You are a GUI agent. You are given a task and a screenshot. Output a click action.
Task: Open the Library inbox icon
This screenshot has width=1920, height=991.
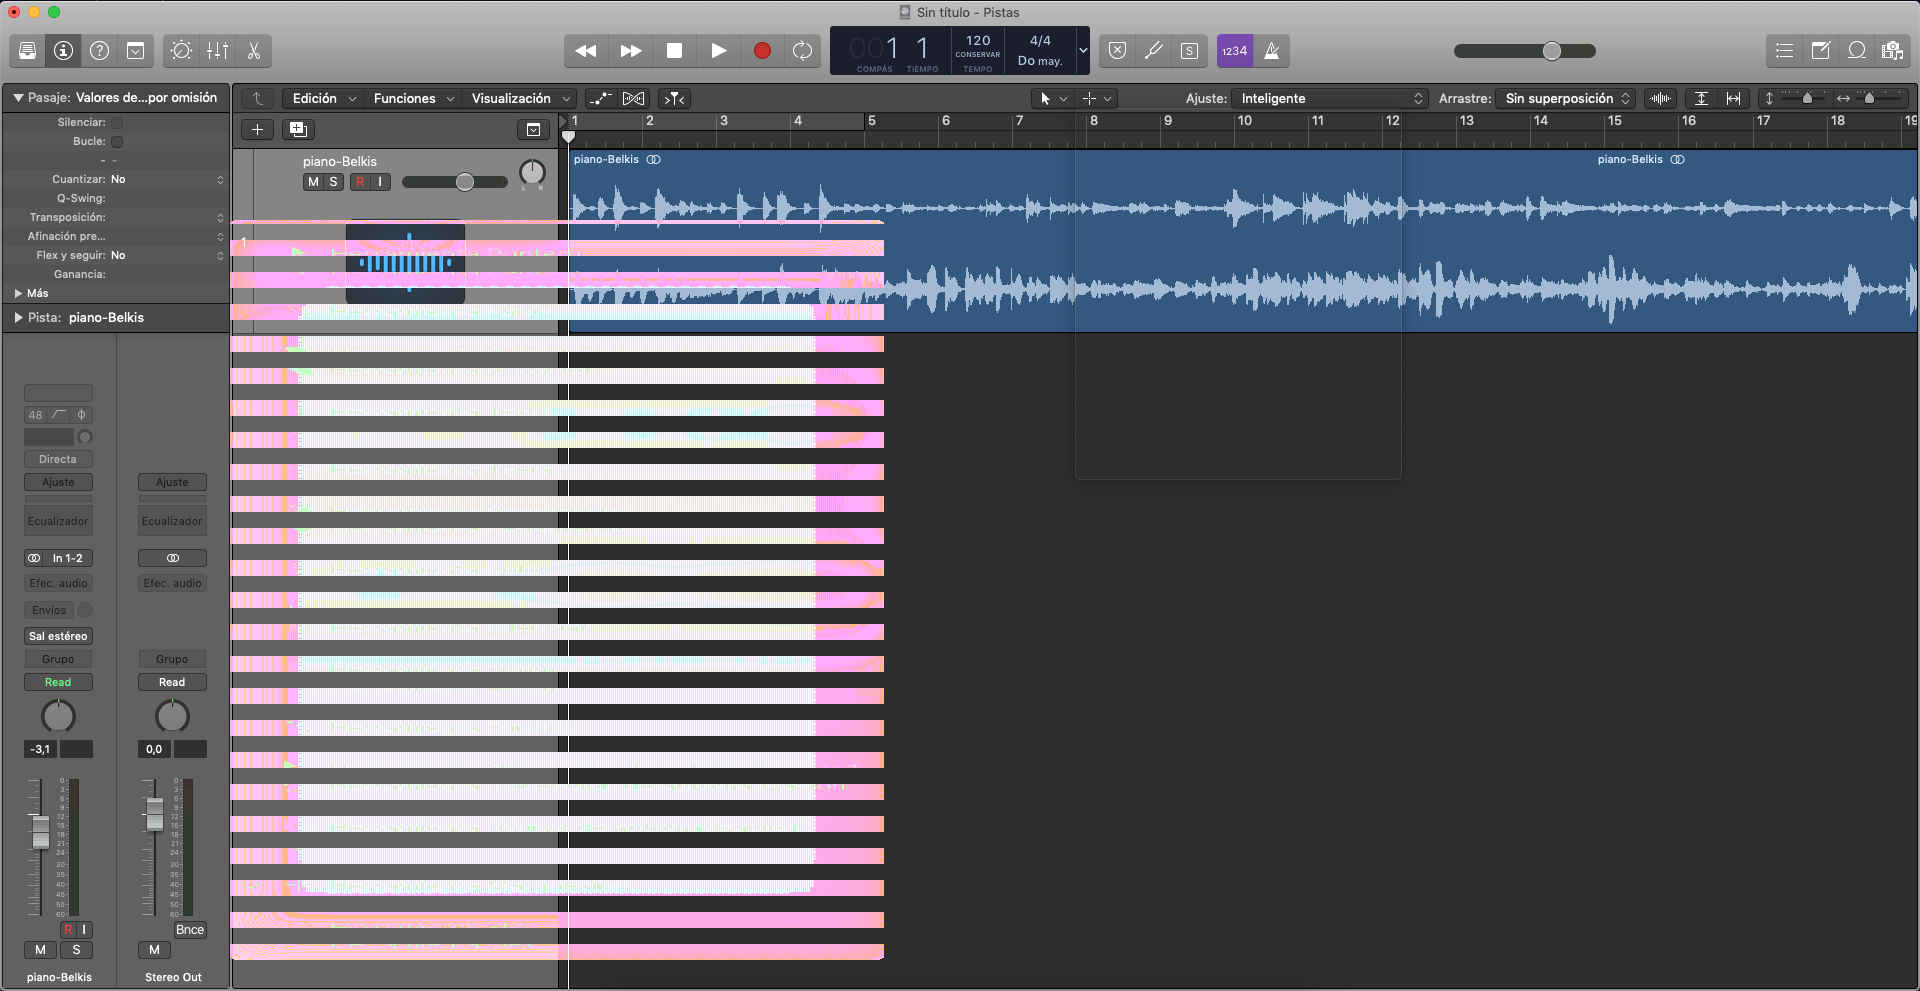pos(28,51)
